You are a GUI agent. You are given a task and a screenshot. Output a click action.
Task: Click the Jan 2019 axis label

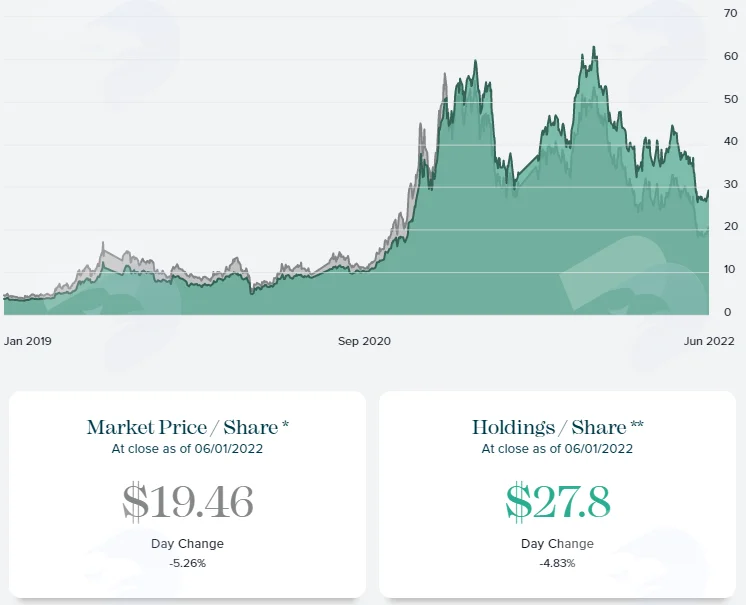click(28, 341)
